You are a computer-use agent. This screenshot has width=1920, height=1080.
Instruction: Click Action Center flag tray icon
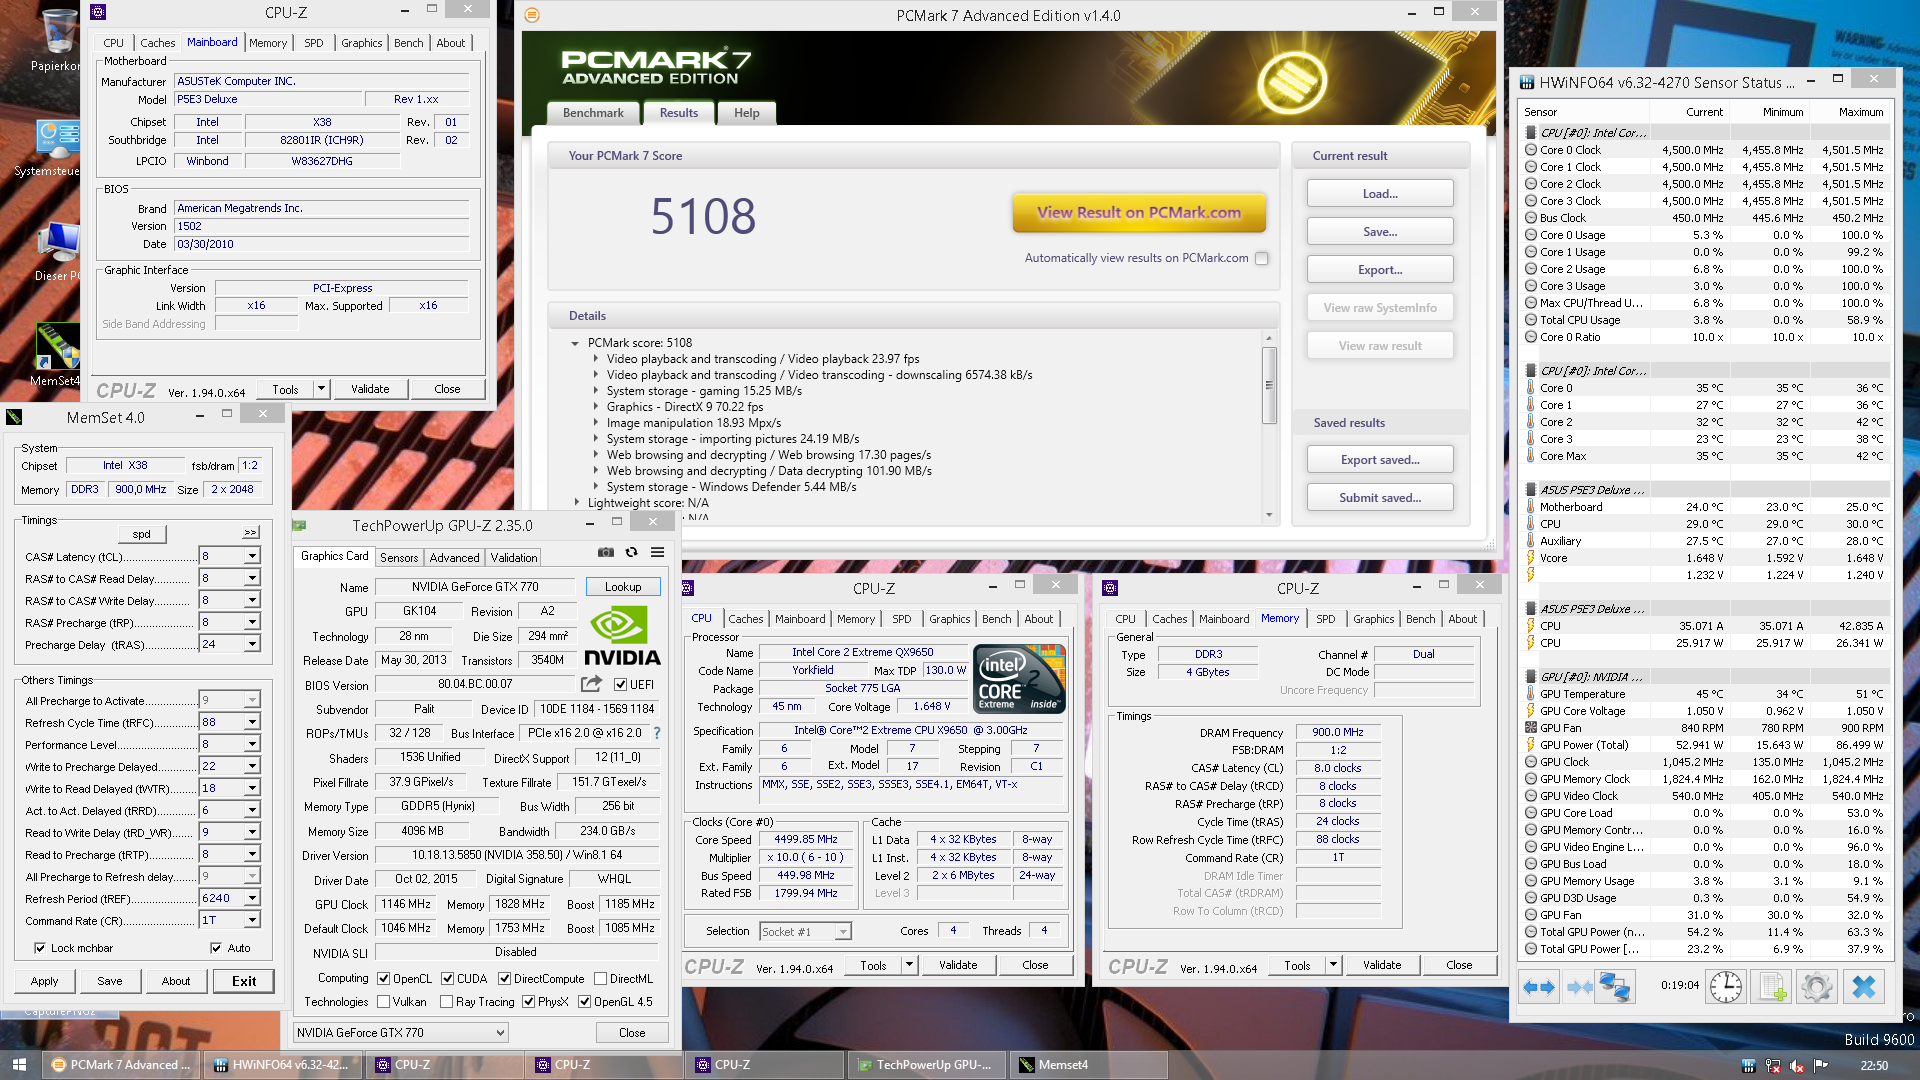tap(1821, 1065)
